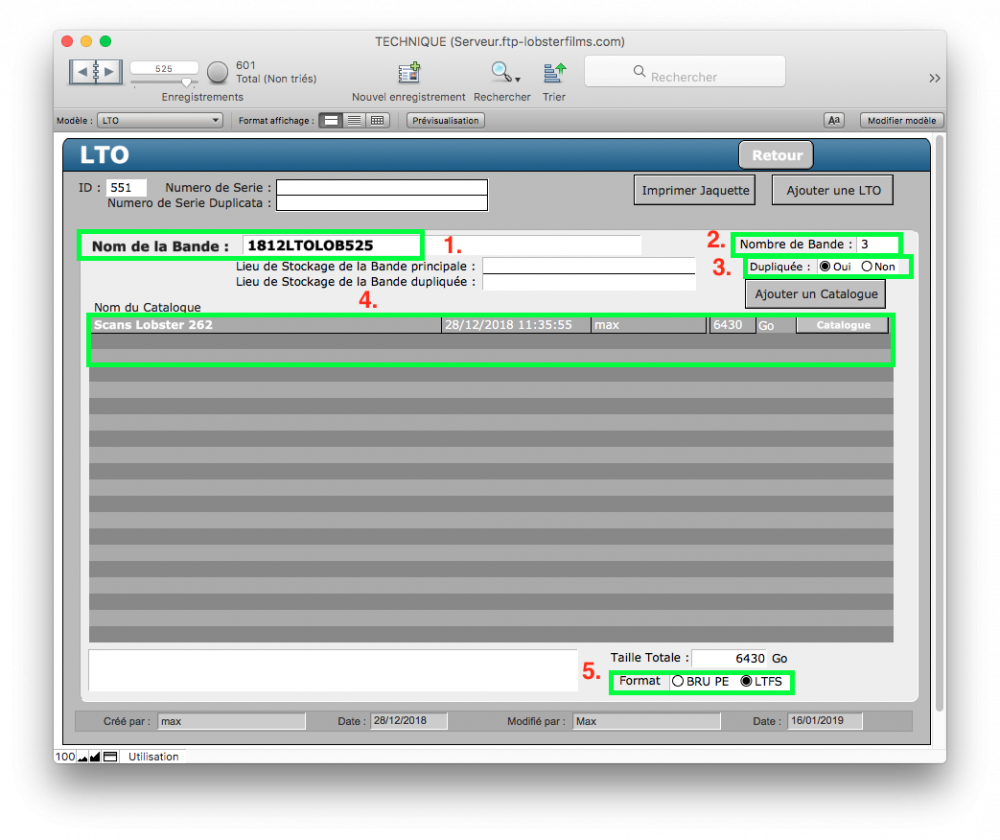Screen dimensions: 1000x840
Task: Expand the toolbar overflow chevron
Action: point(934,78)
